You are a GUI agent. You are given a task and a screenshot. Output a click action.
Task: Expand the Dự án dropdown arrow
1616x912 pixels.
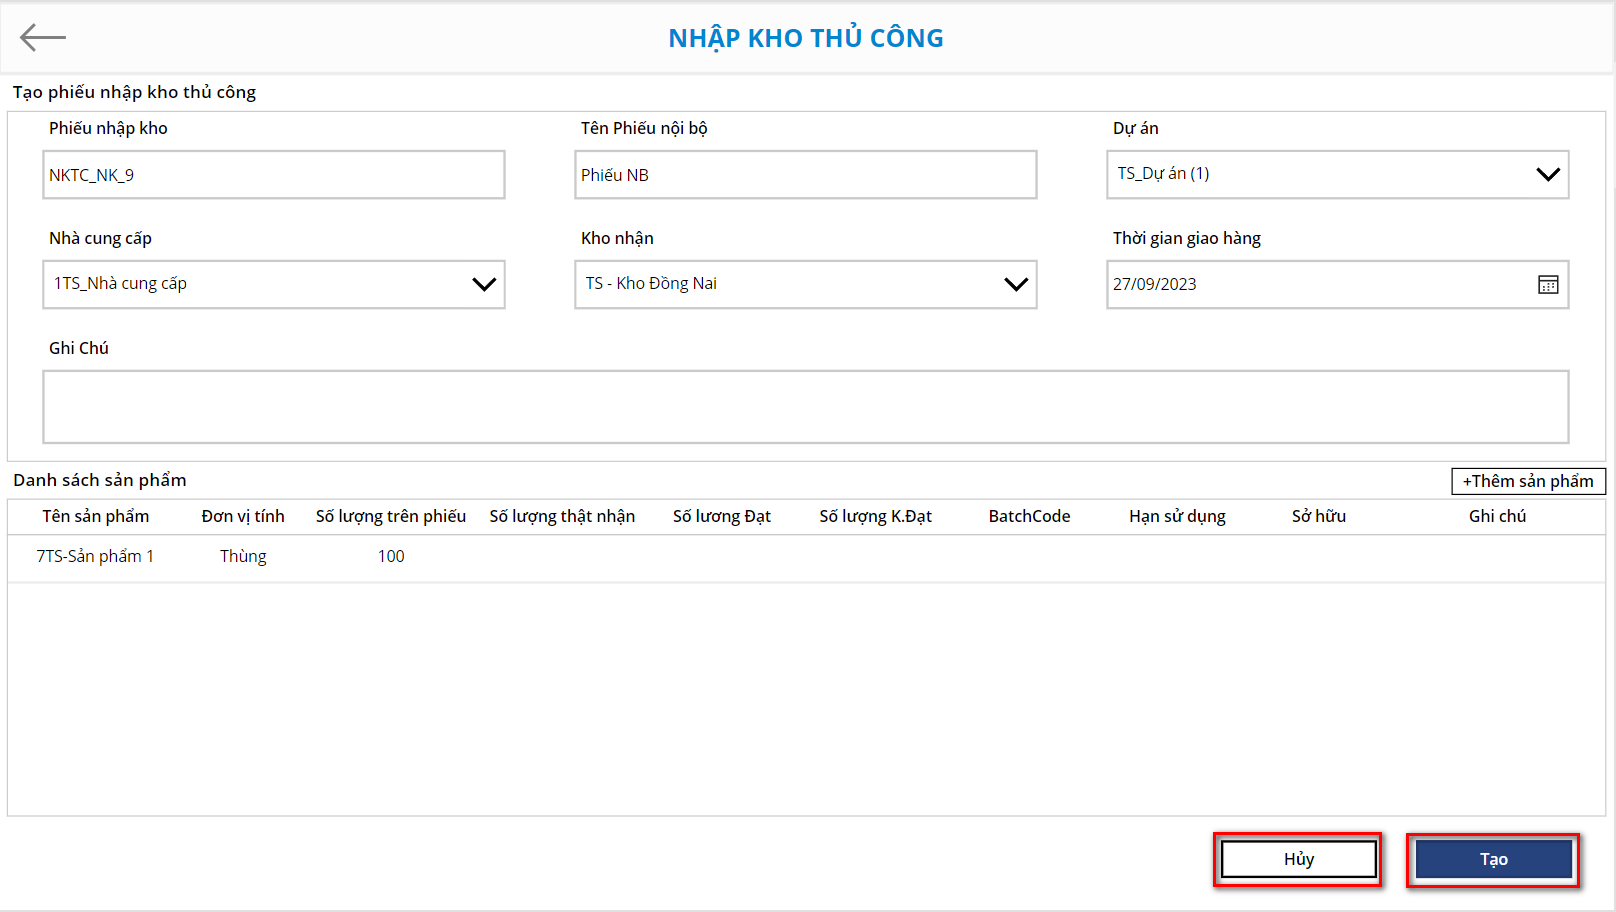coord(1548,174)
